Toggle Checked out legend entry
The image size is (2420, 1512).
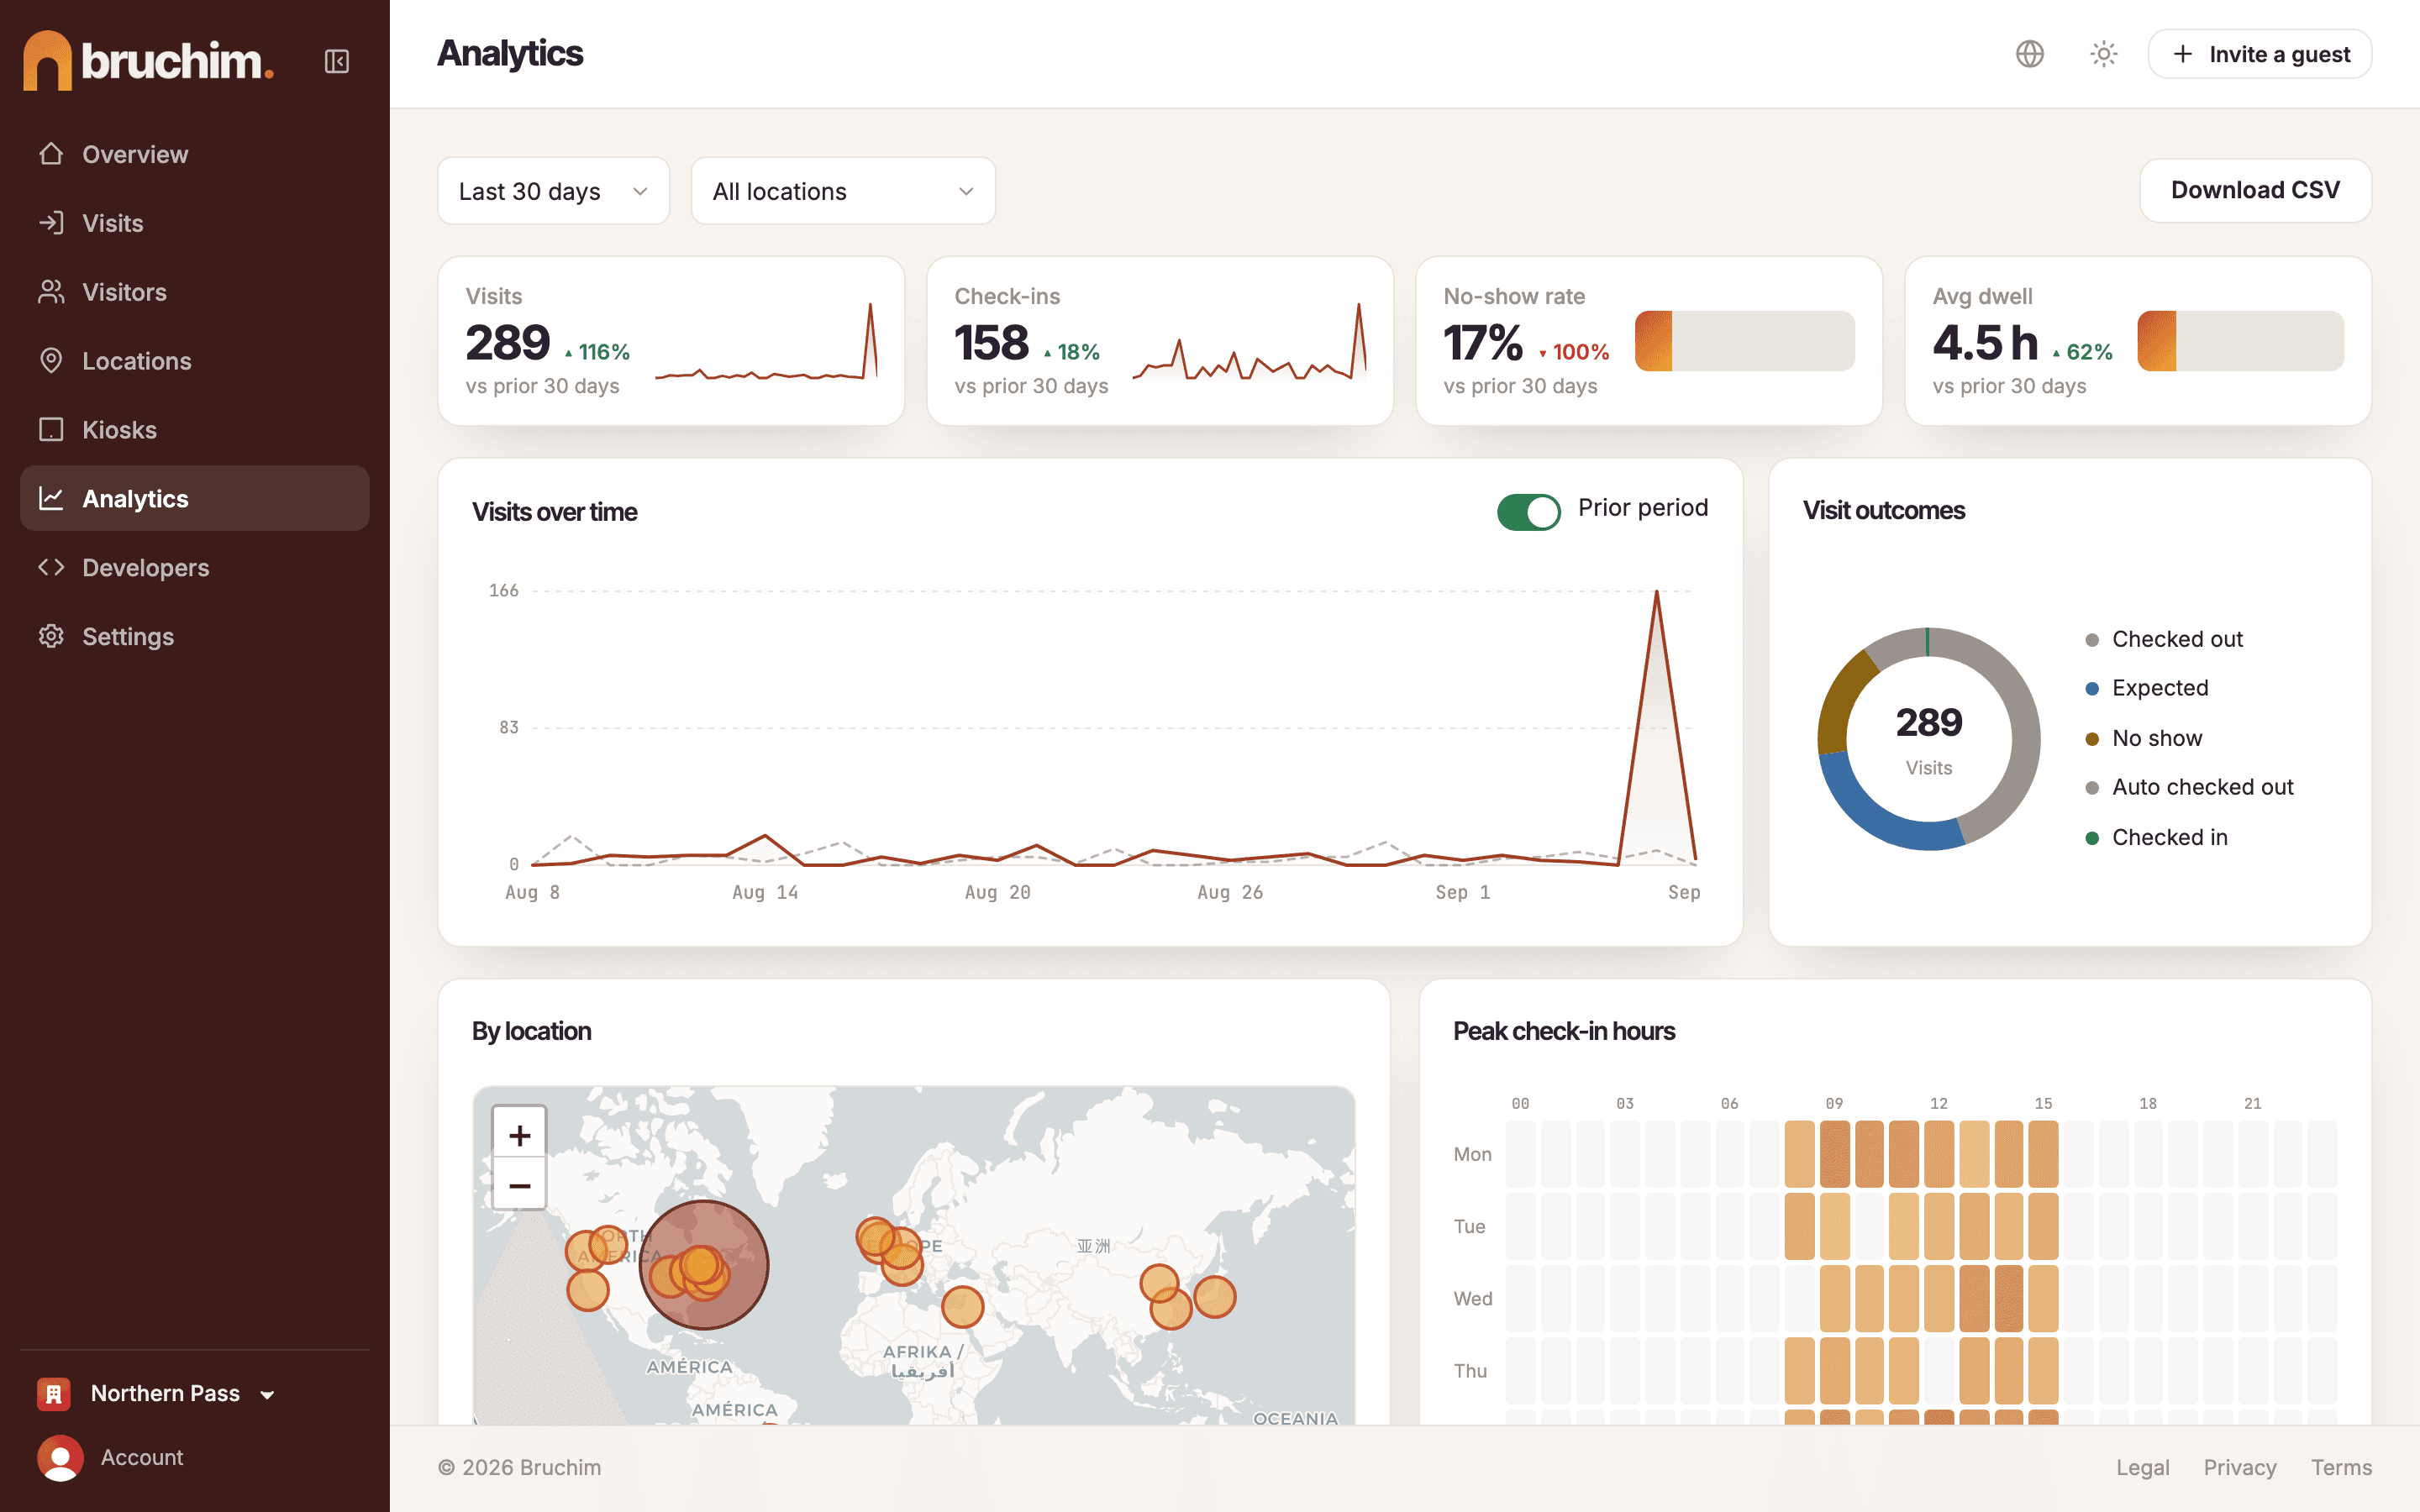pyautogui.click(x=2164, y=639)
